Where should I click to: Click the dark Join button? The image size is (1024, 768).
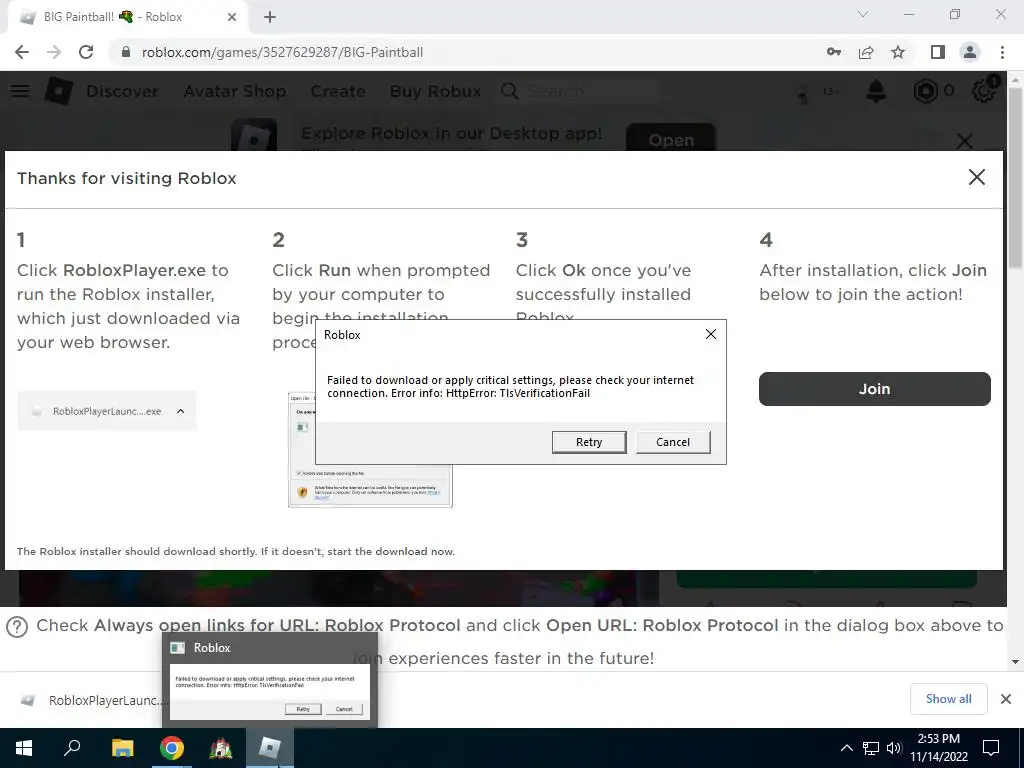874,389
